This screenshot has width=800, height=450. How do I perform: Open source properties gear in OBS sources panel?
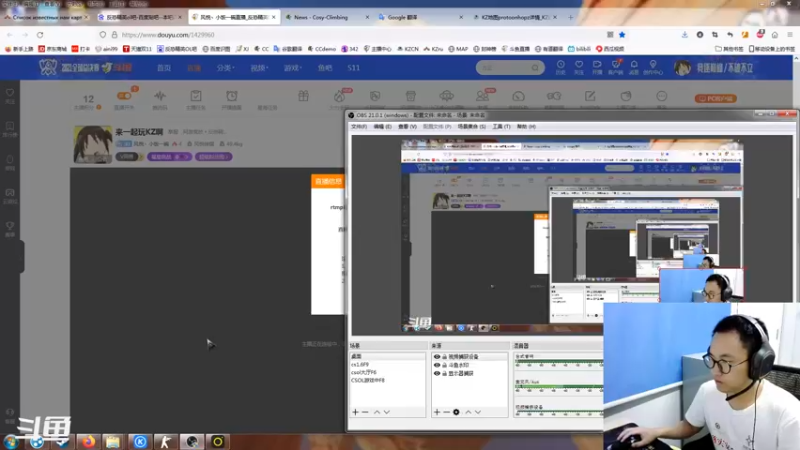456,412
